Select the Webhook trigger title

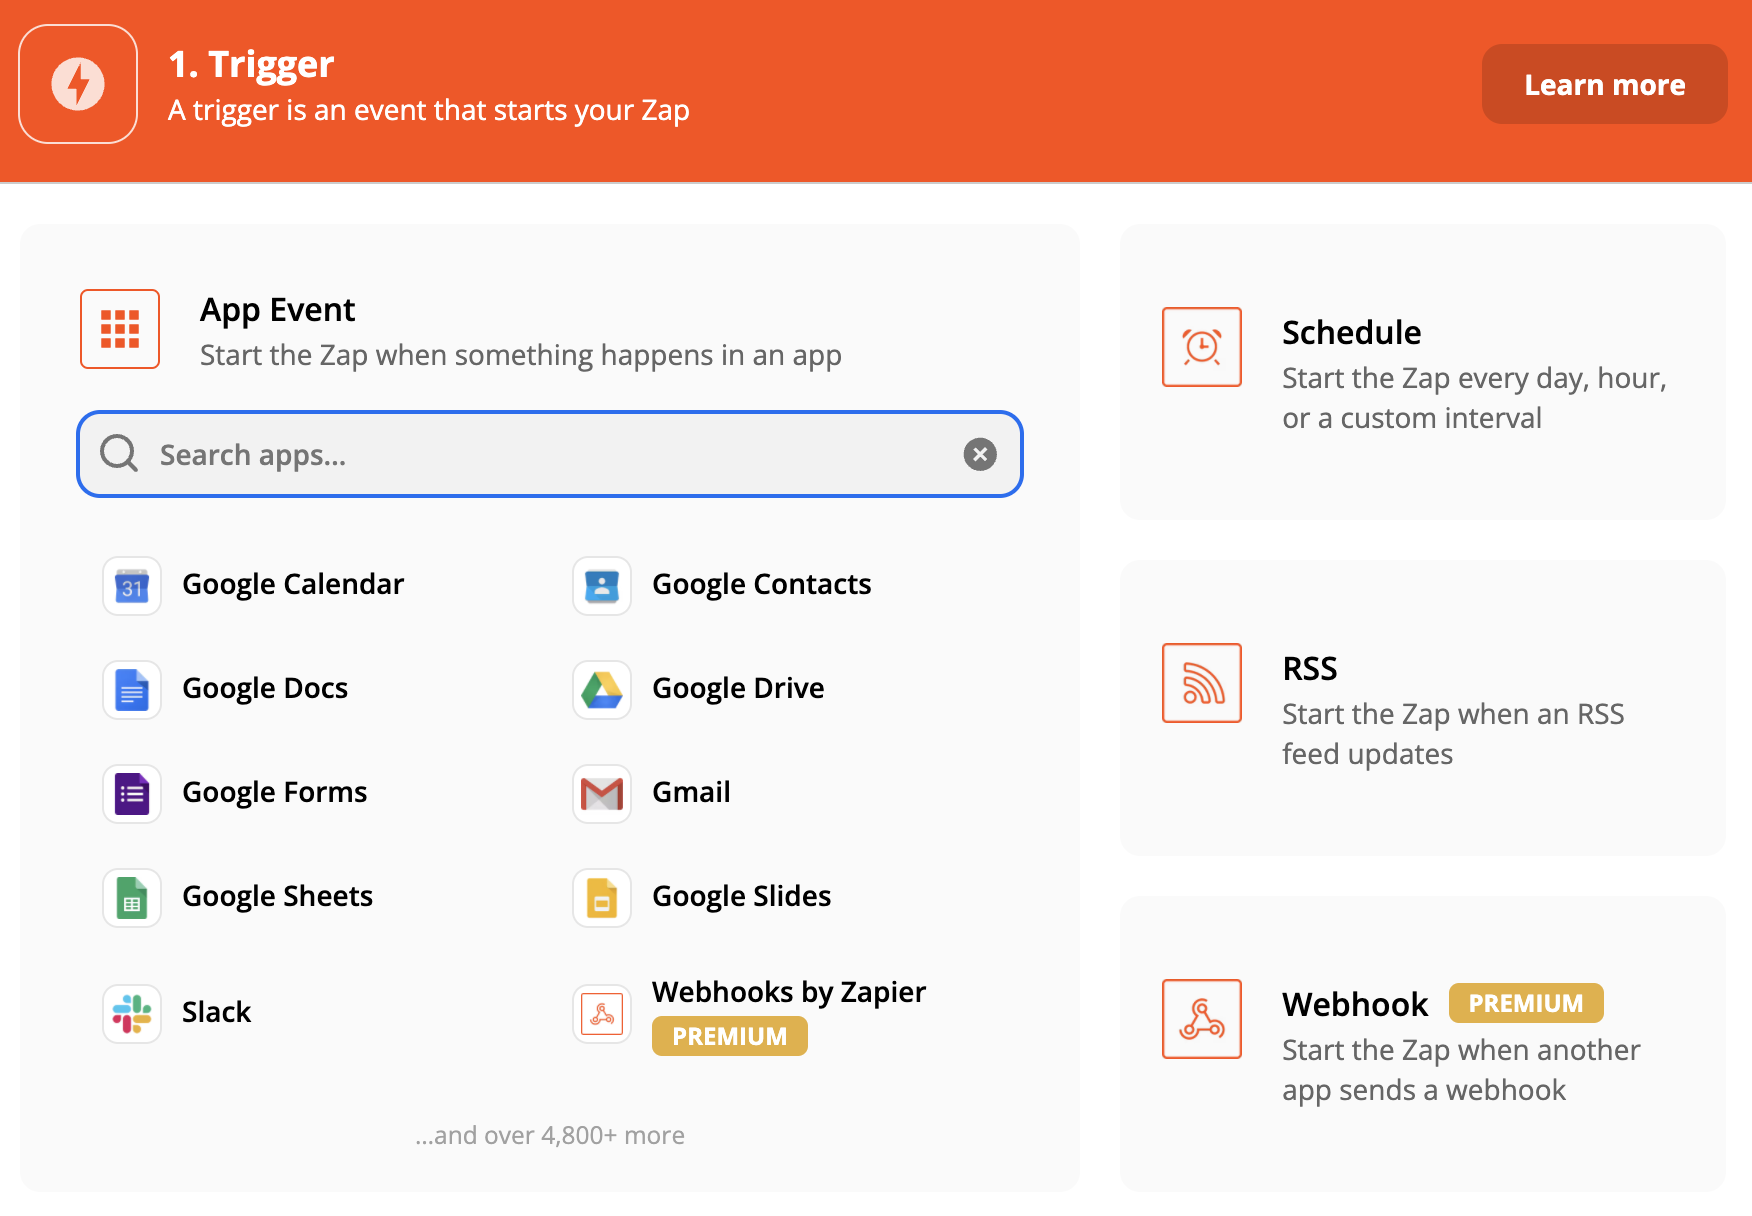coord(1356,1005)
